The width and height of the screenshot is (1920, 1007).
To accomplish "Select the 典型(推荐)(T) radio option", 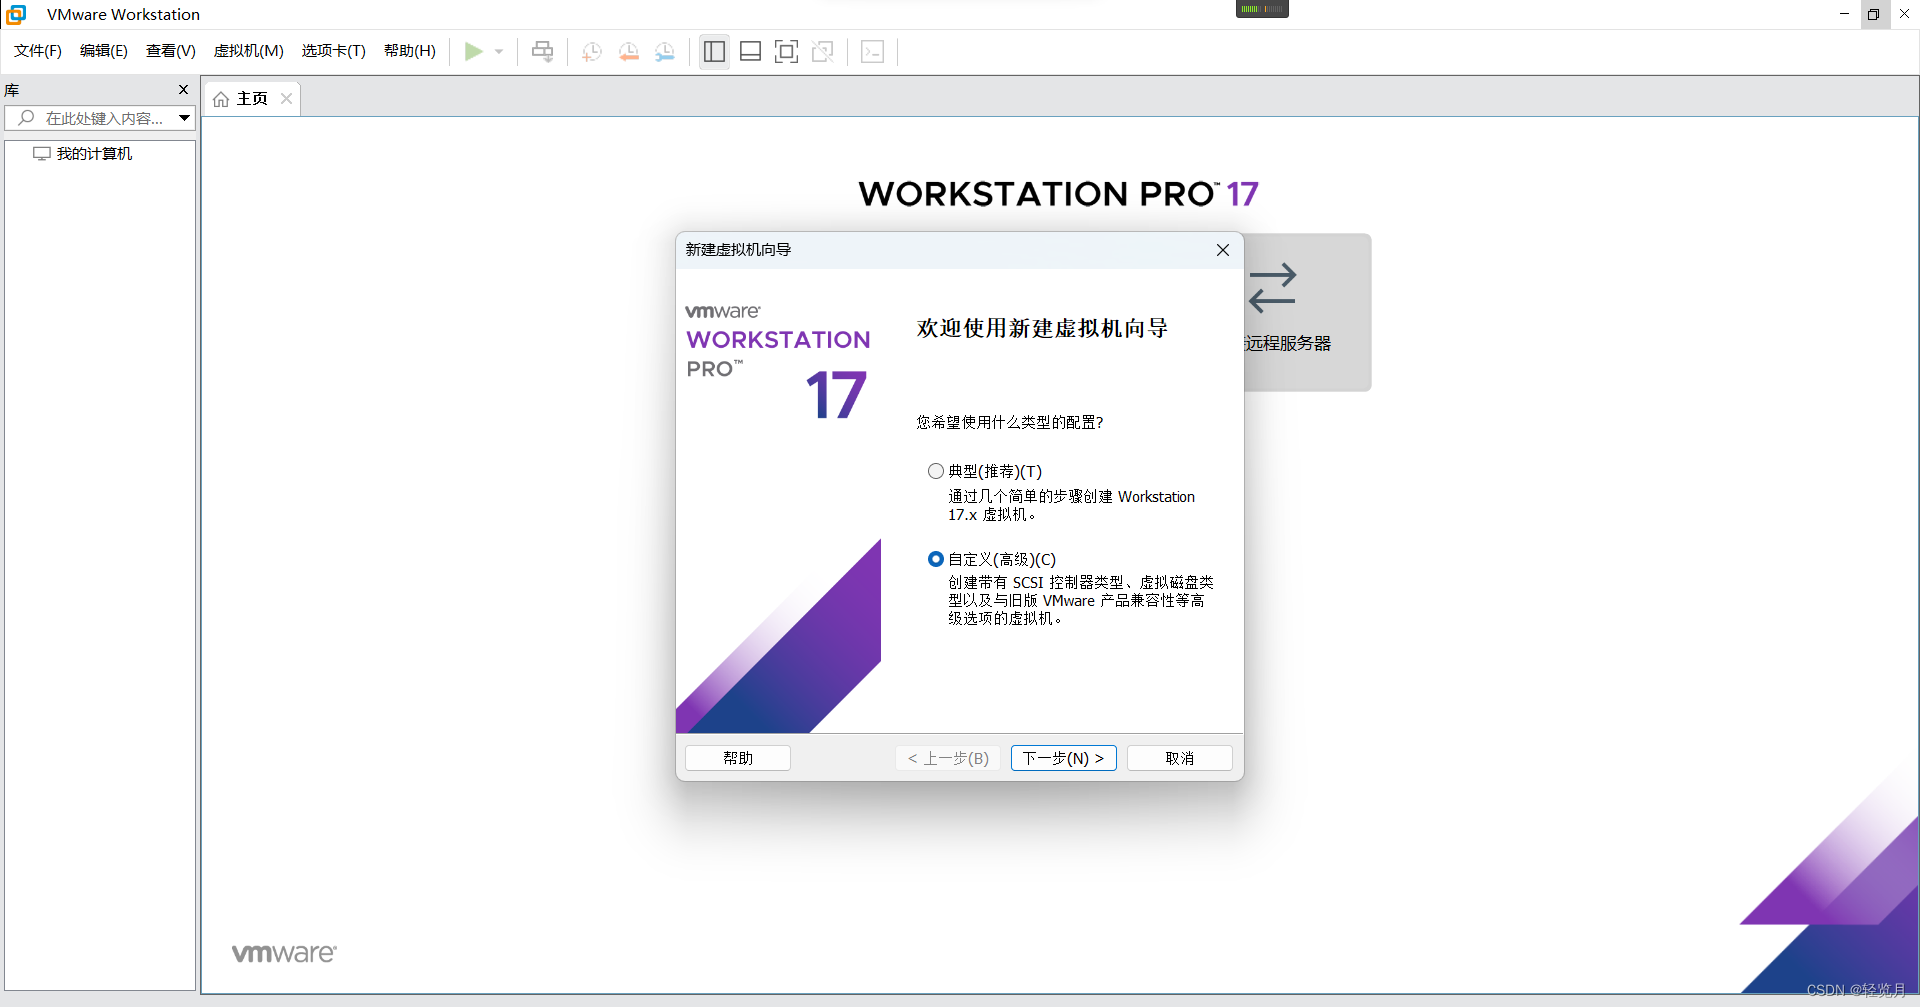I will pyautogui.click(x=936, y=471).
